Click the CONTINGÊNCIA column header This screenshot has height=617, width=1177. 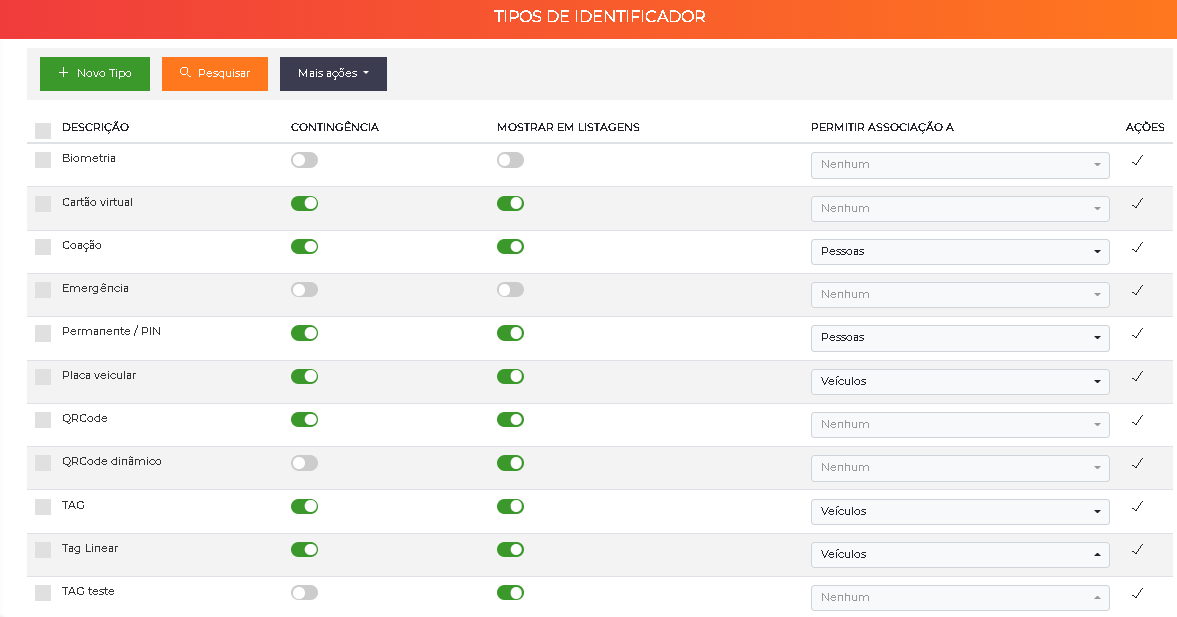[335, 127]
